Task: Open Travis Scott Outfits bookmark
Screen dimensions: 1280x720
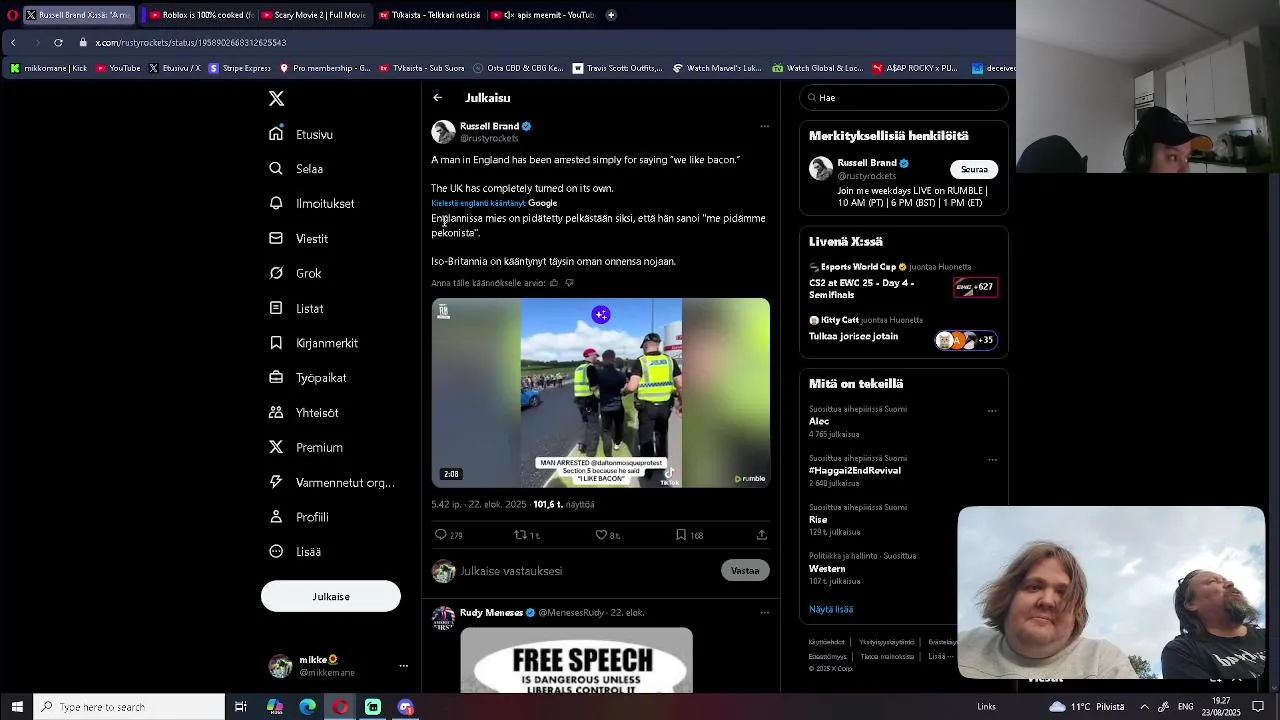Action: 617,68
